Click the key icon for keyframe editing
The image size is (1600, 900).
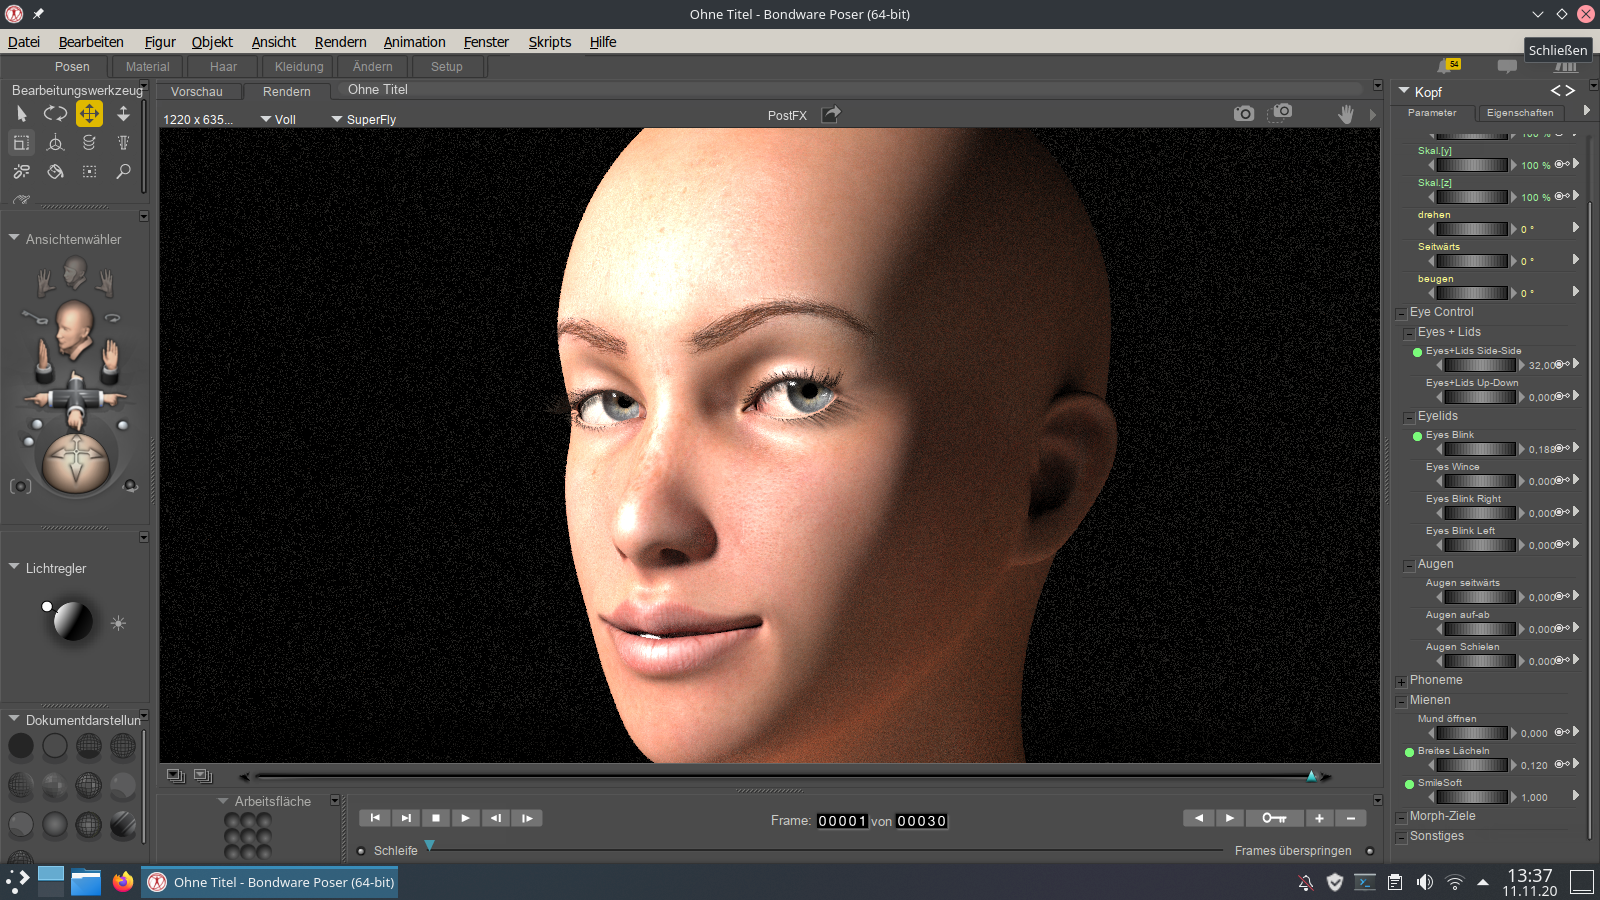(1273, 818)
